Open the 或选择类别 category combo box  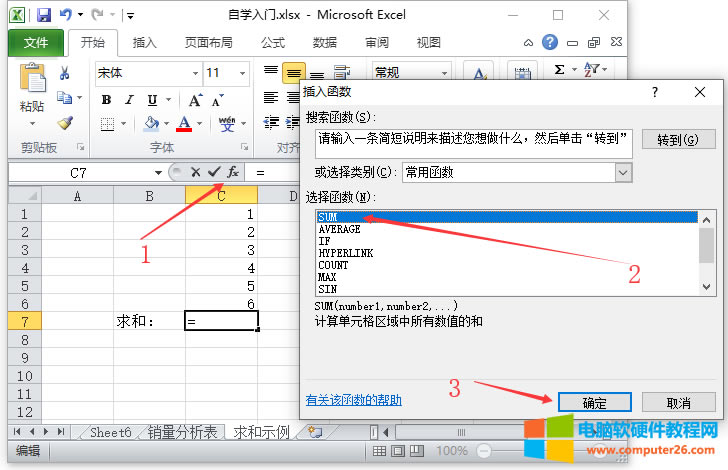pyautogui.click(x=517, y=173)
